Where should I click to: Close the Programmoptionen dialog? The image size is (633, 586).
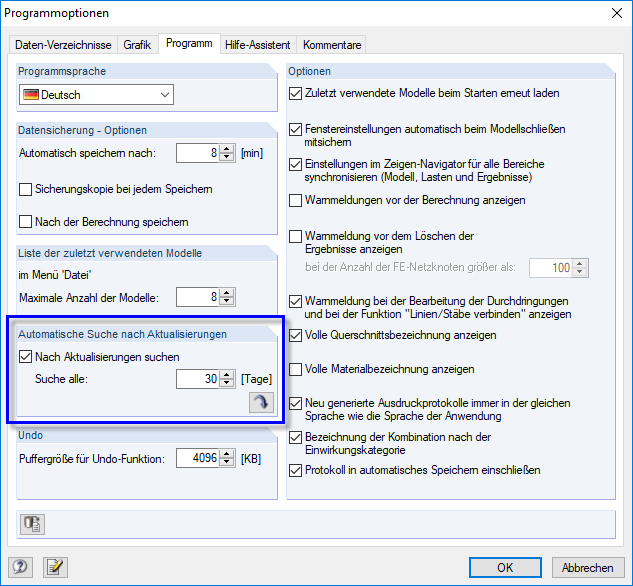[616, 13]
